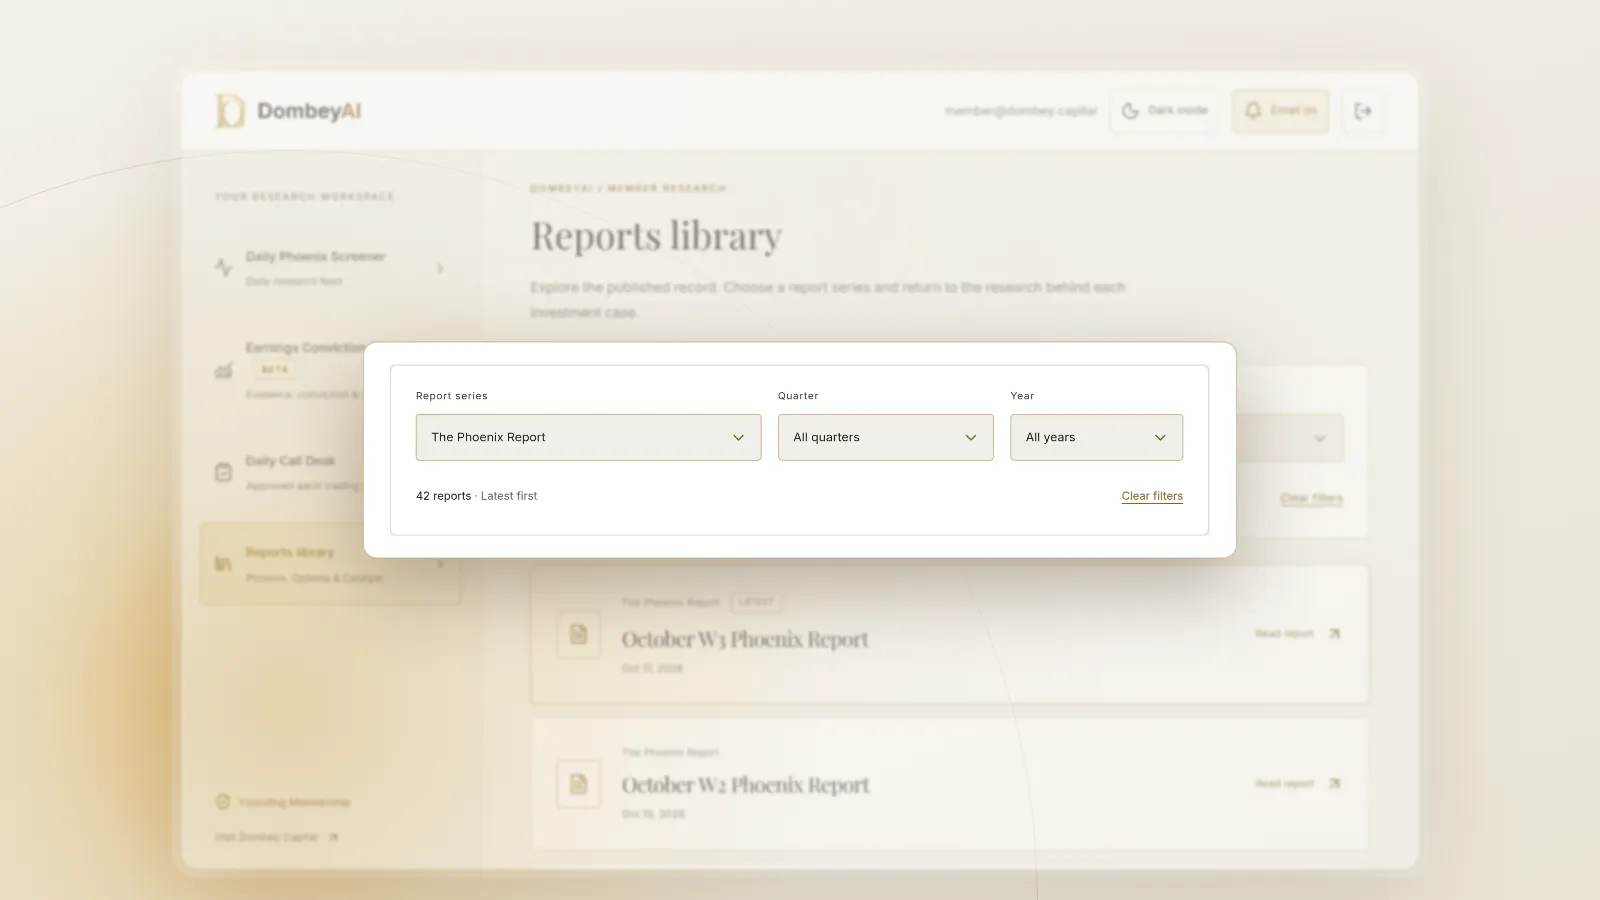Viewport: 1600px width, 900px height.
Task: Open the All years dropdown
Action: 1096,437
